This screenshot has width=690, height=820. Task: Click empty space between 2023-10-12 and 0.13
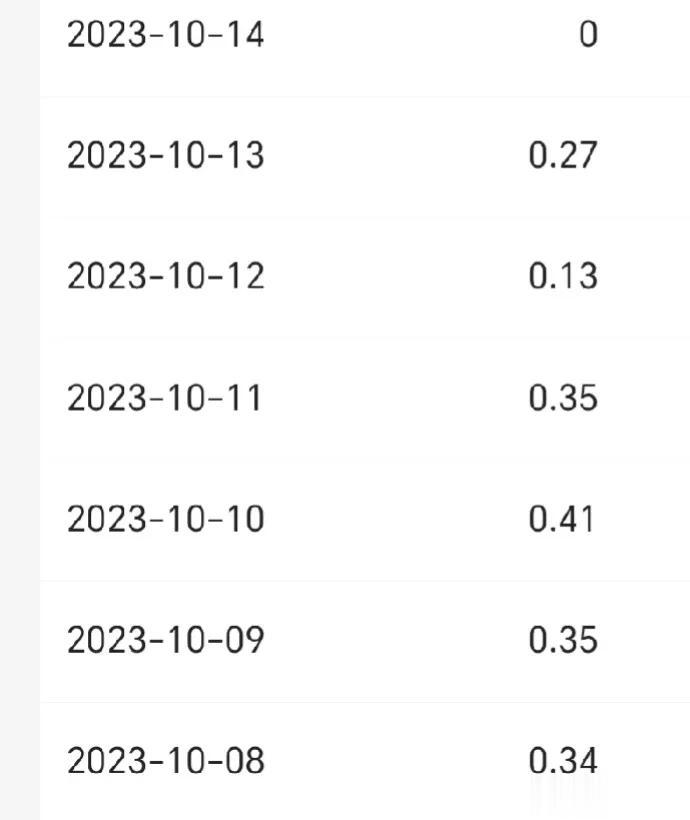click(x=396, y=276)
